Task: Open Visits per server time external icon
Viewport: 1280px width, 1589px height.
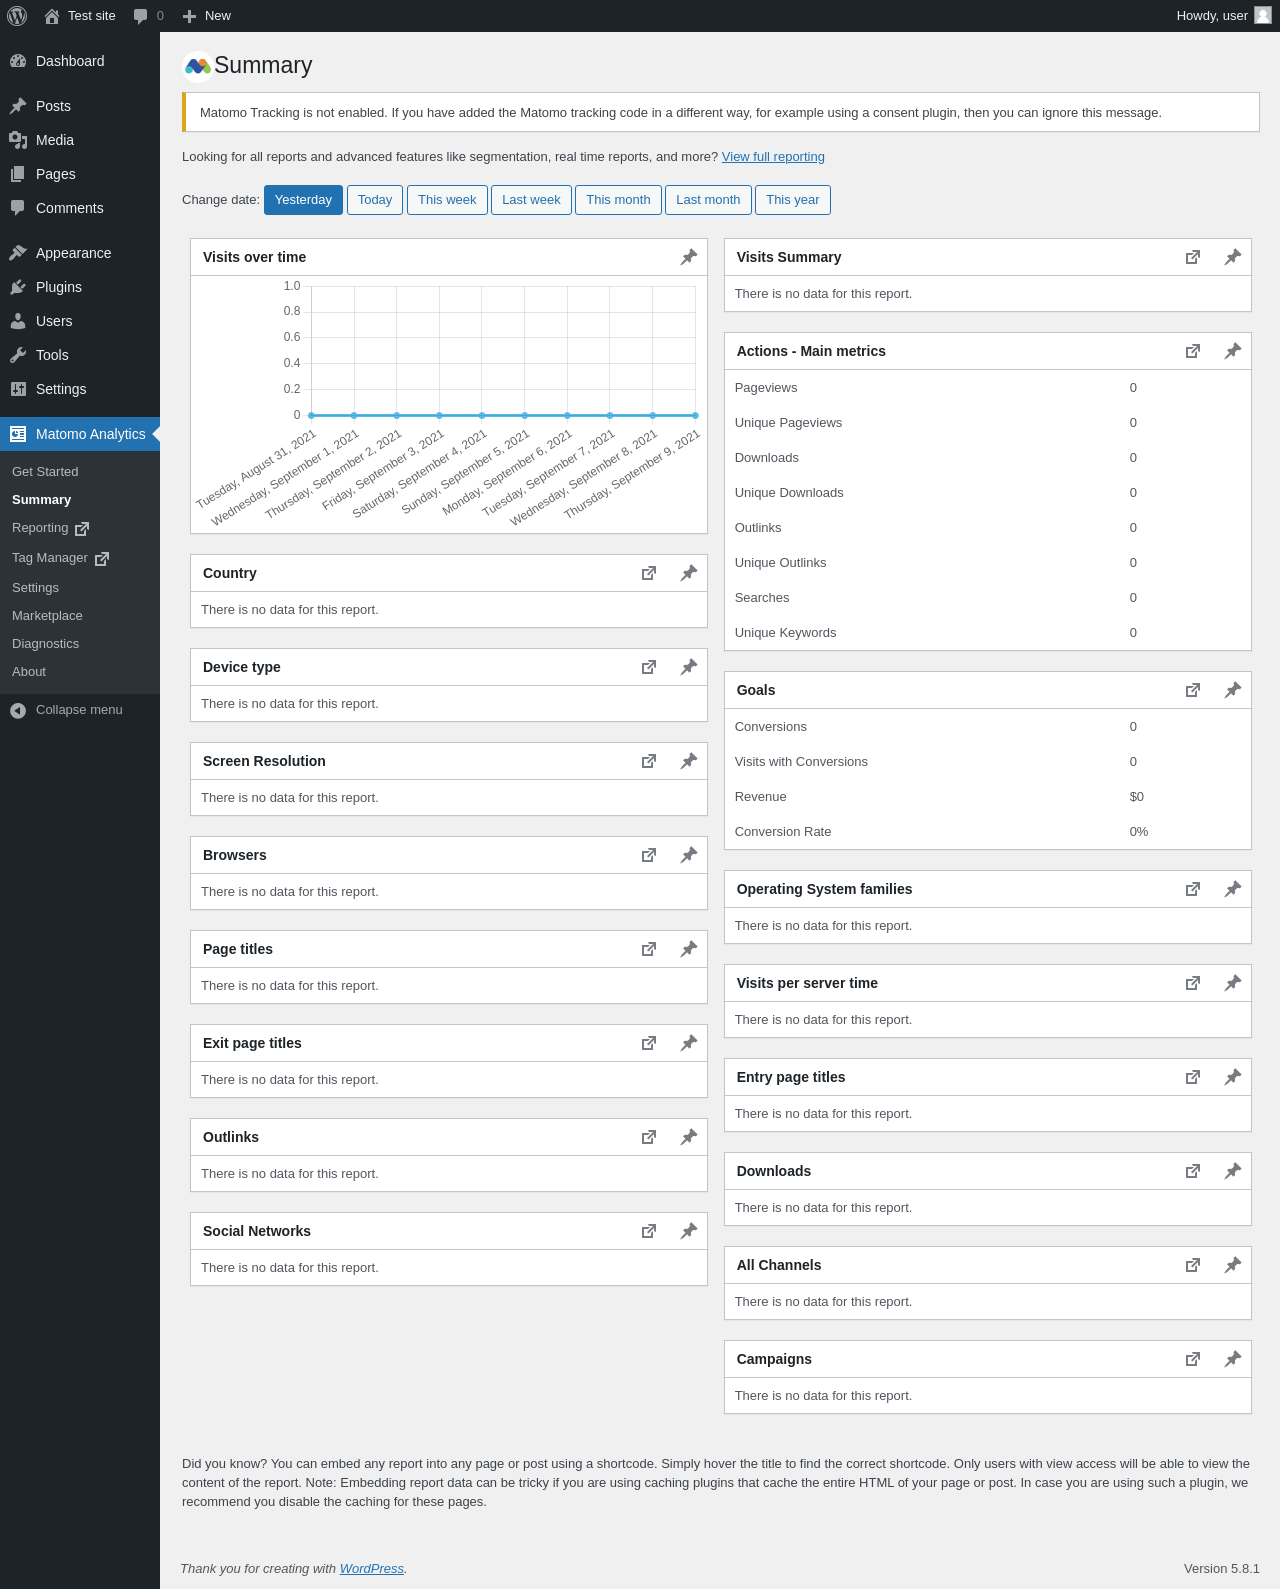Action: coord(1193,983)
